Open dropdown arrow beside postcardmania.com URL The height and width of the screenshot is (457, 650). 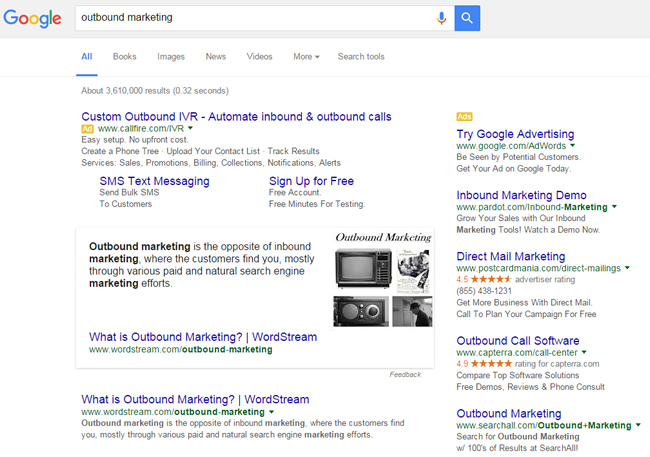627,268
